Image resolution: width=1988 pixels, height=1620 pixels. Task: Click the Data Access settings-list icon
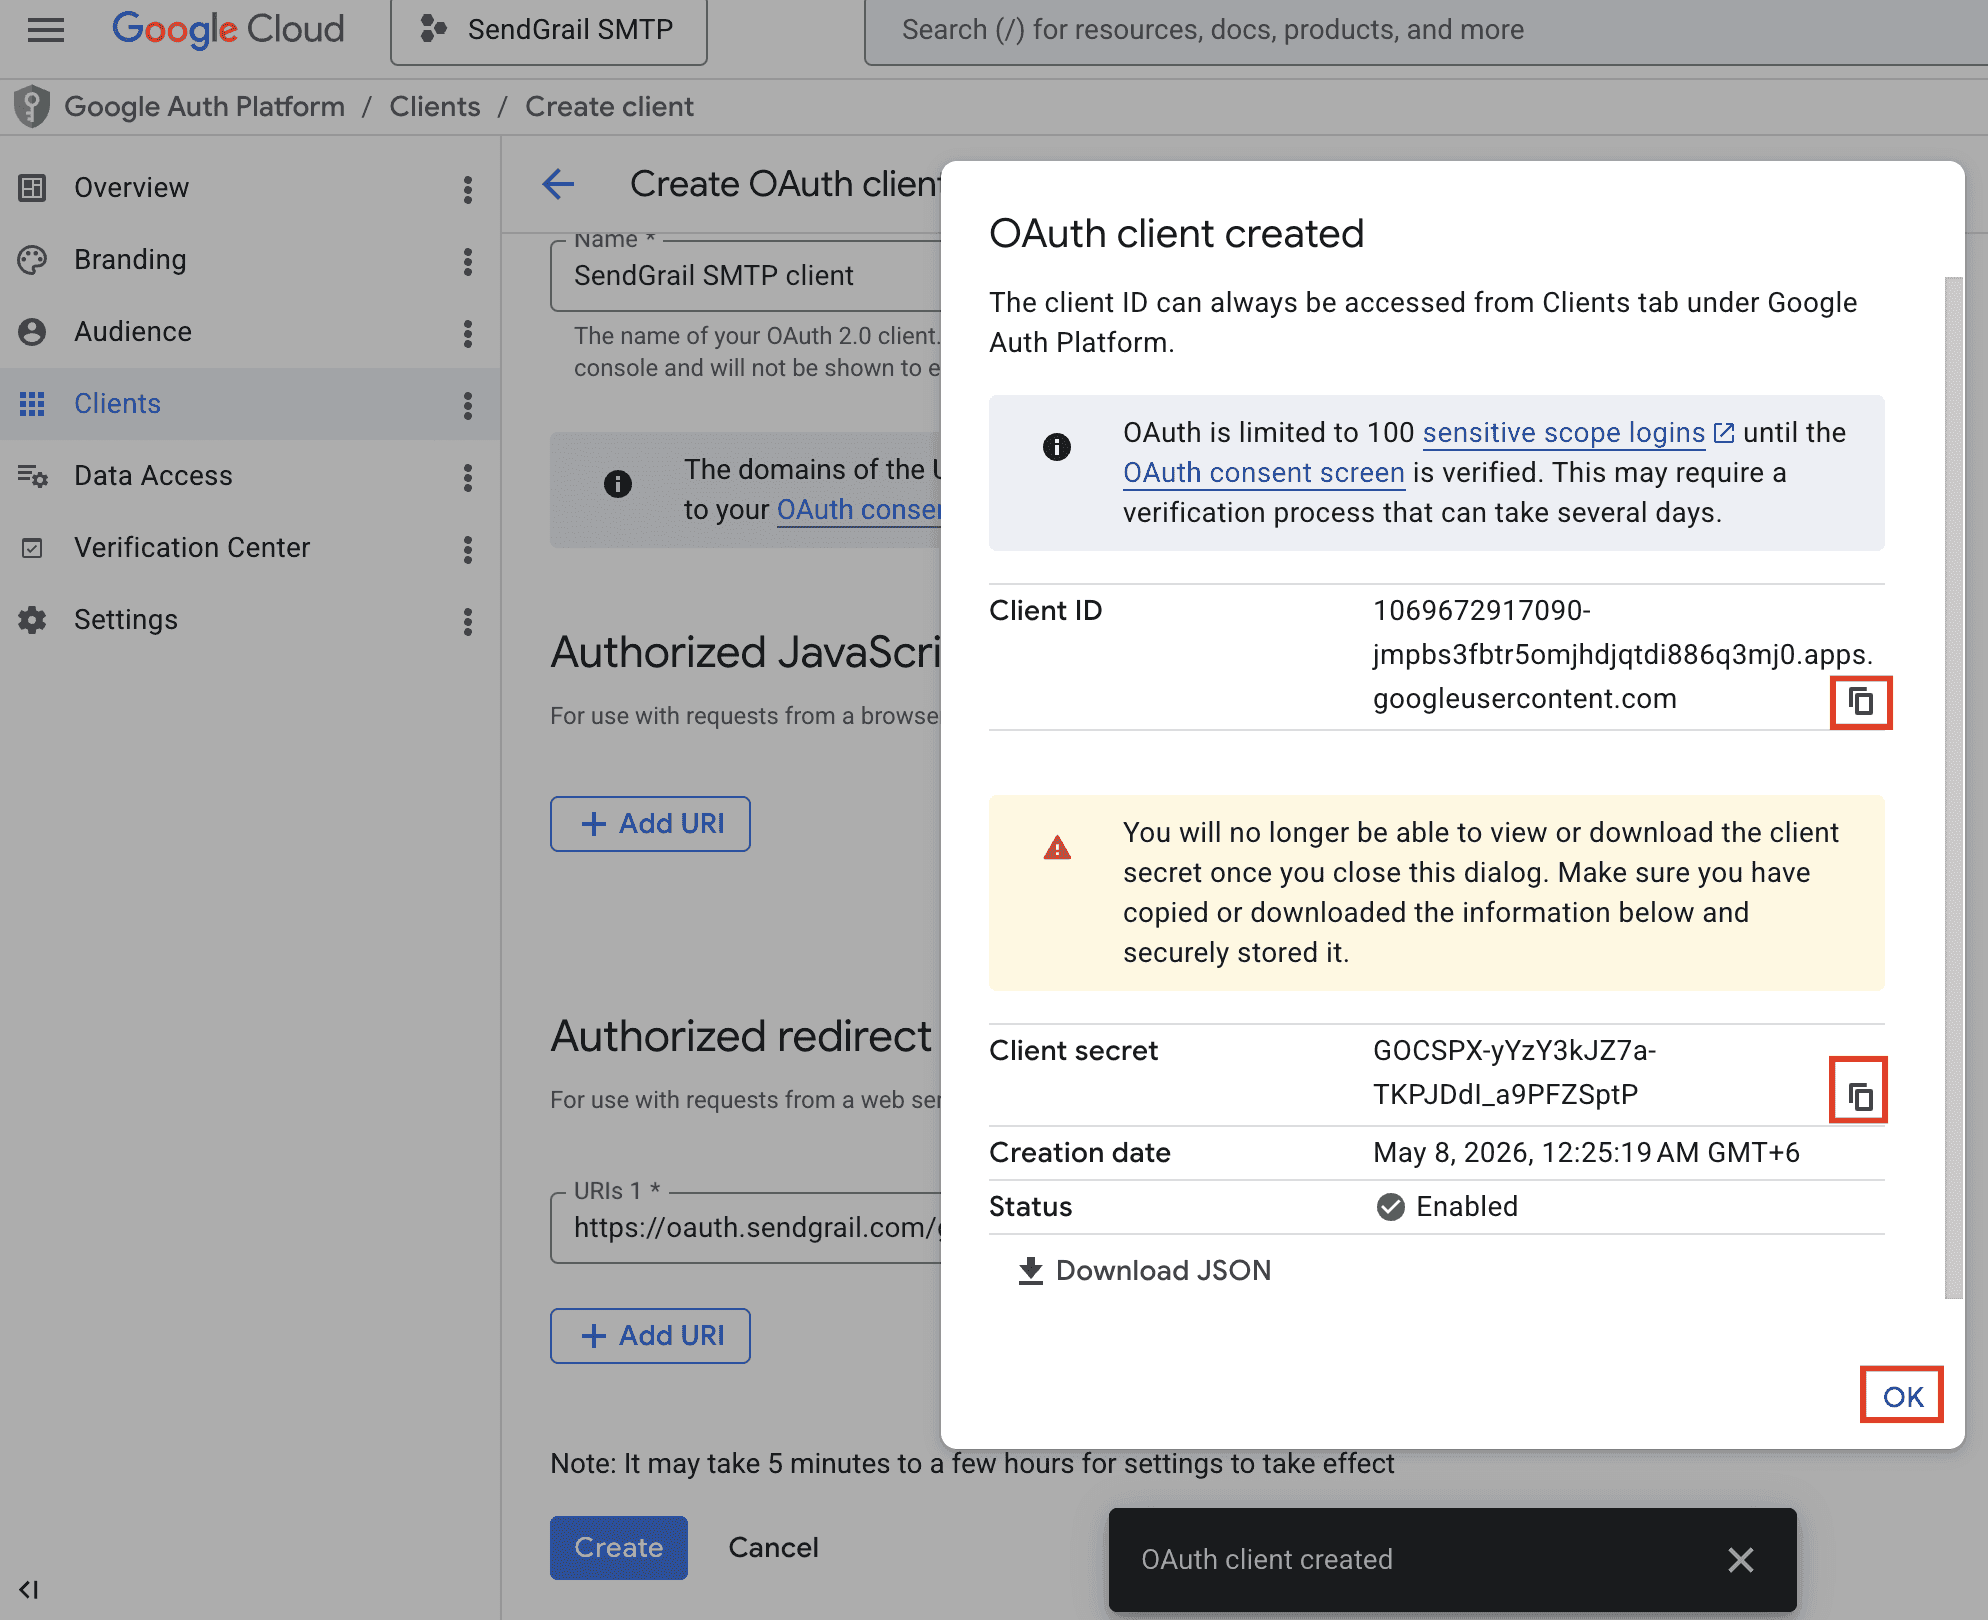point(32,476)
